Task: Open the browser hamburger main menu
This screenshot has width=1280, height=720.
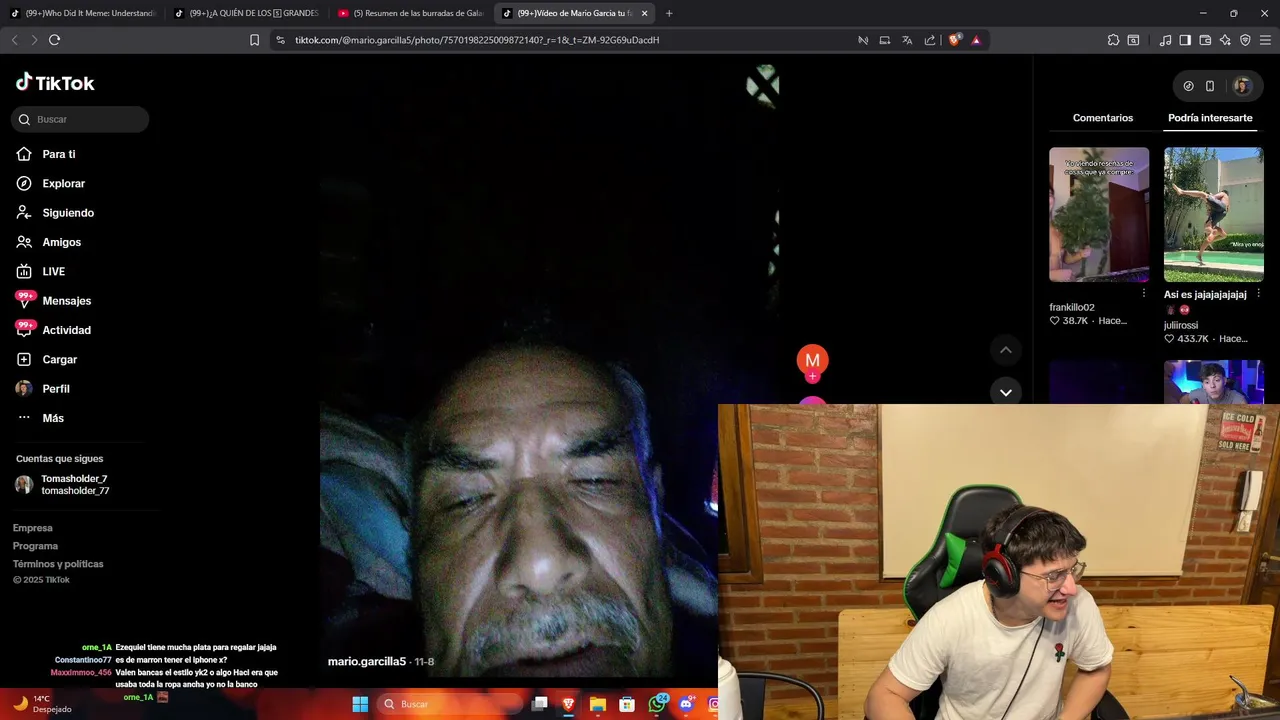Action: pos(1266,40)
